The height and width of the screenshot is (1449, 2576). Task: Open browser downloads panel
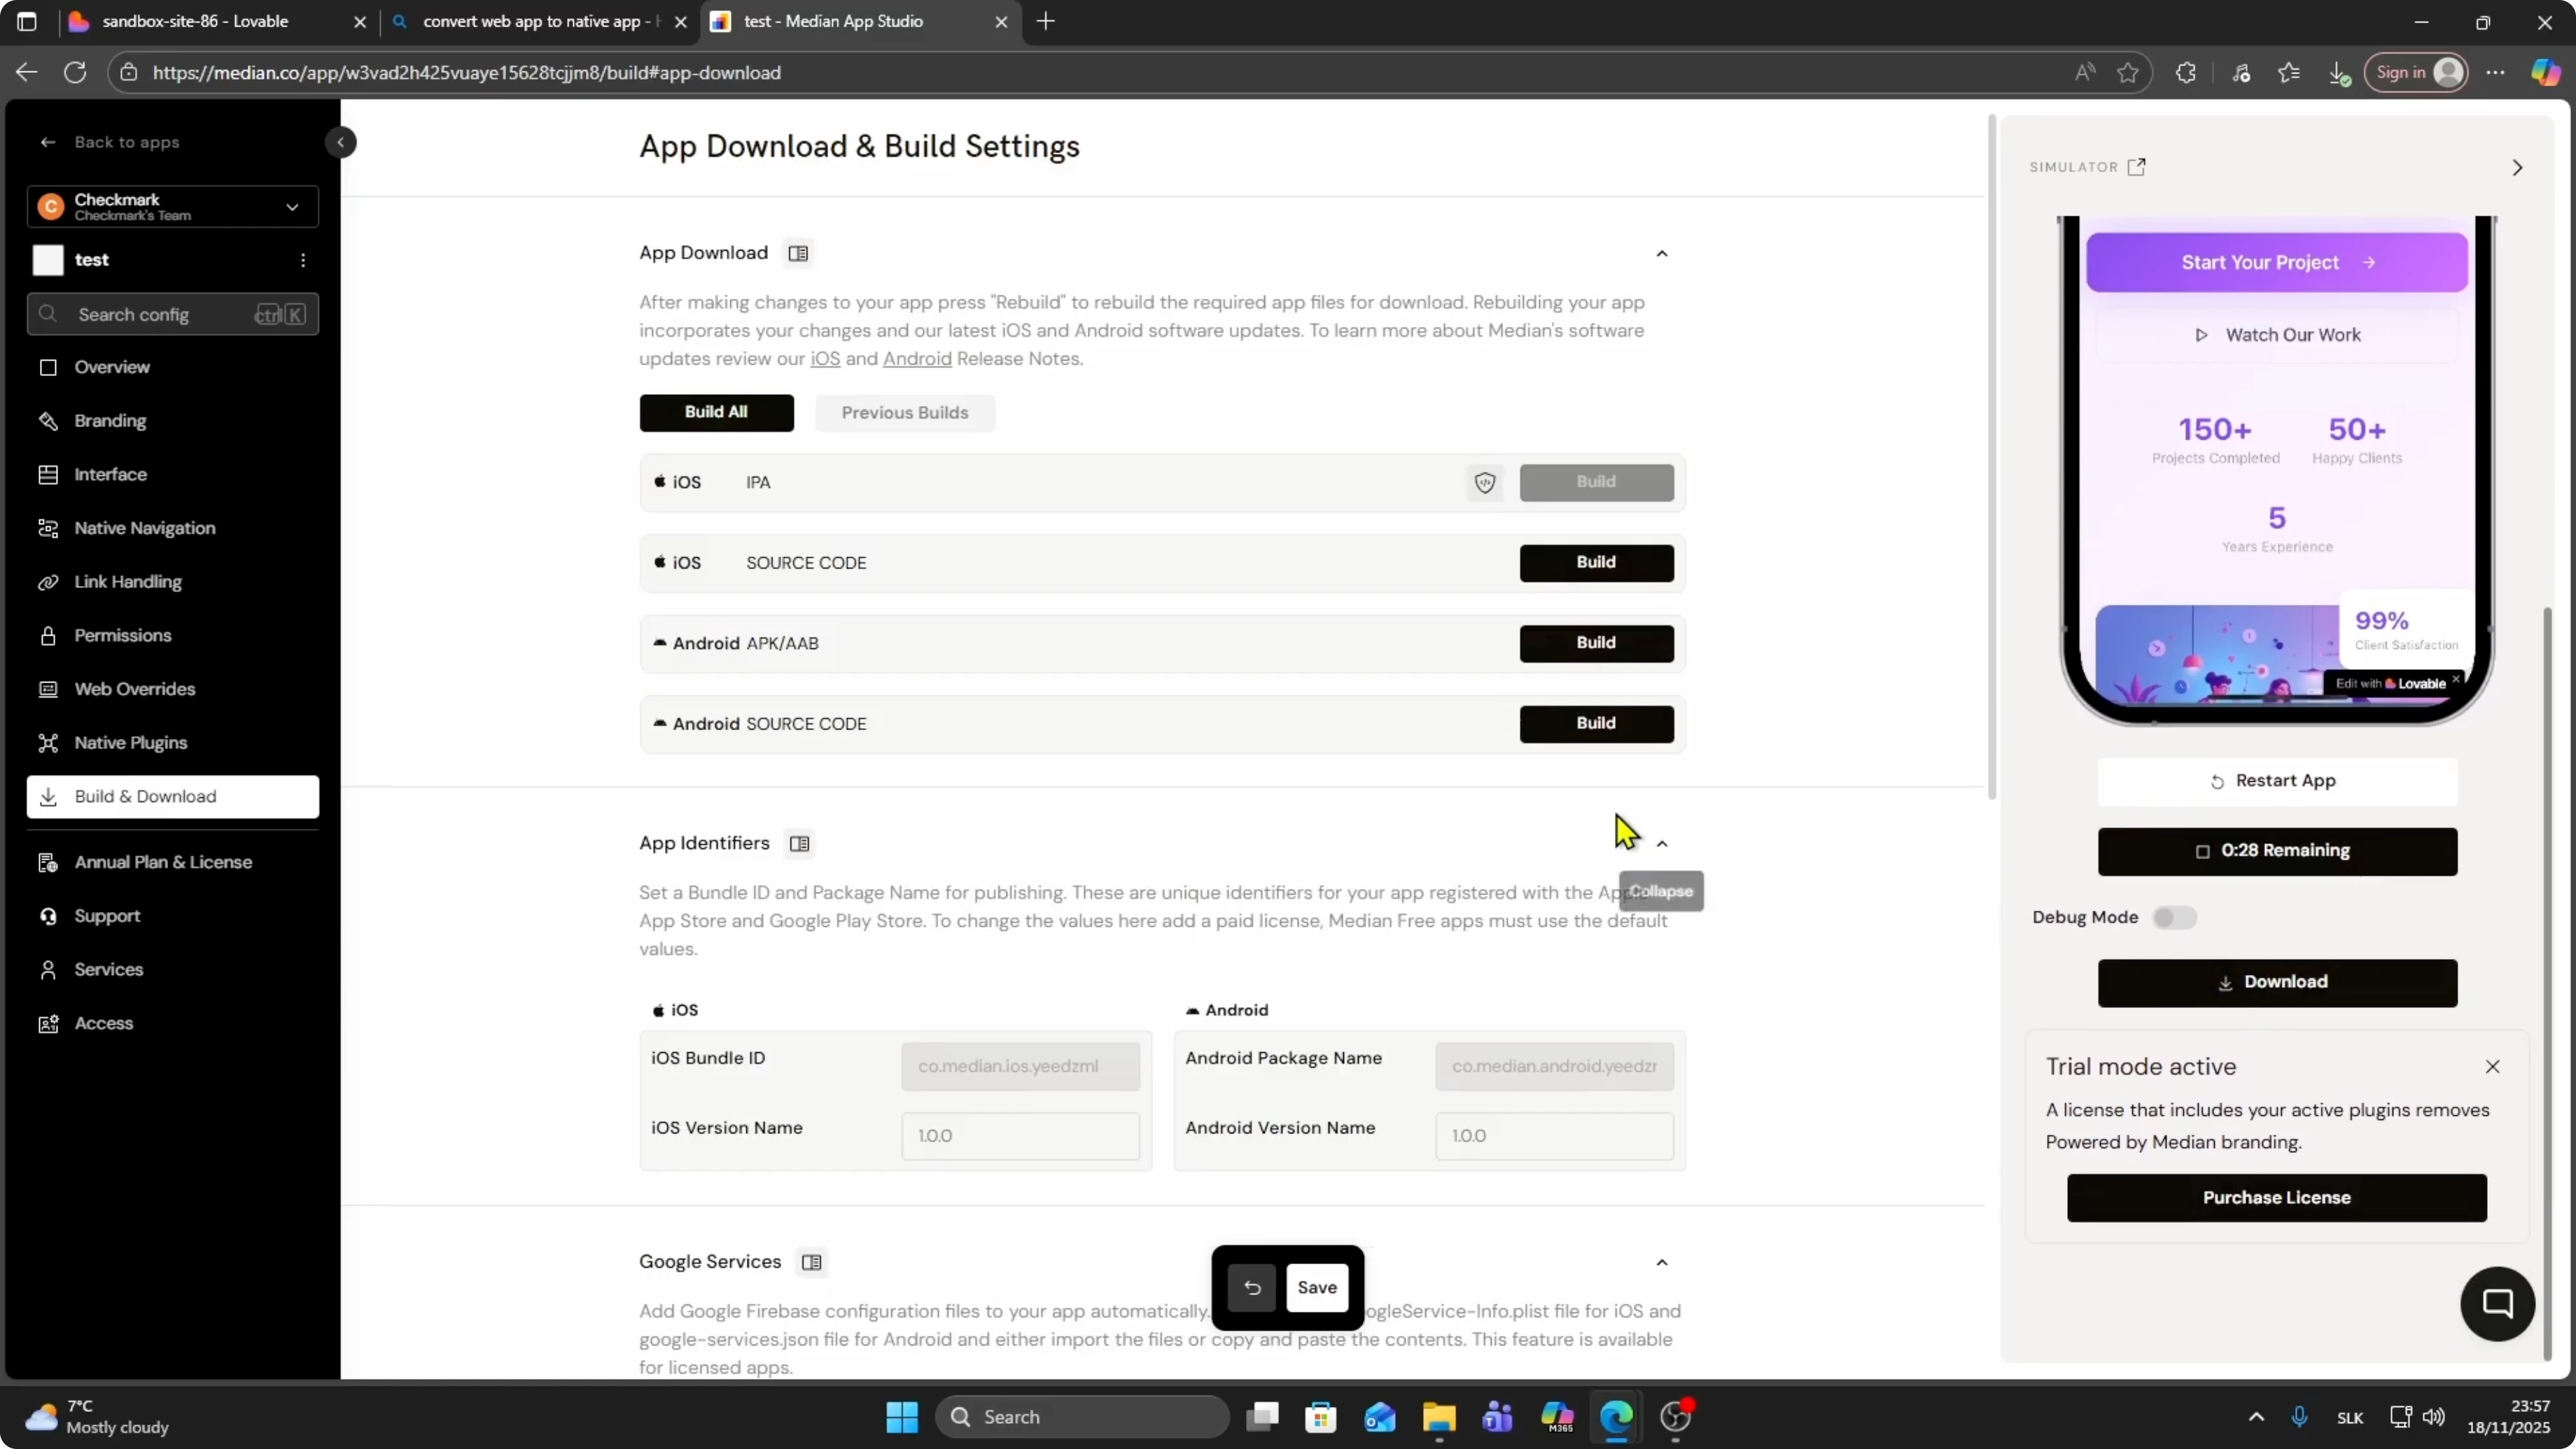click(2338, 72)
